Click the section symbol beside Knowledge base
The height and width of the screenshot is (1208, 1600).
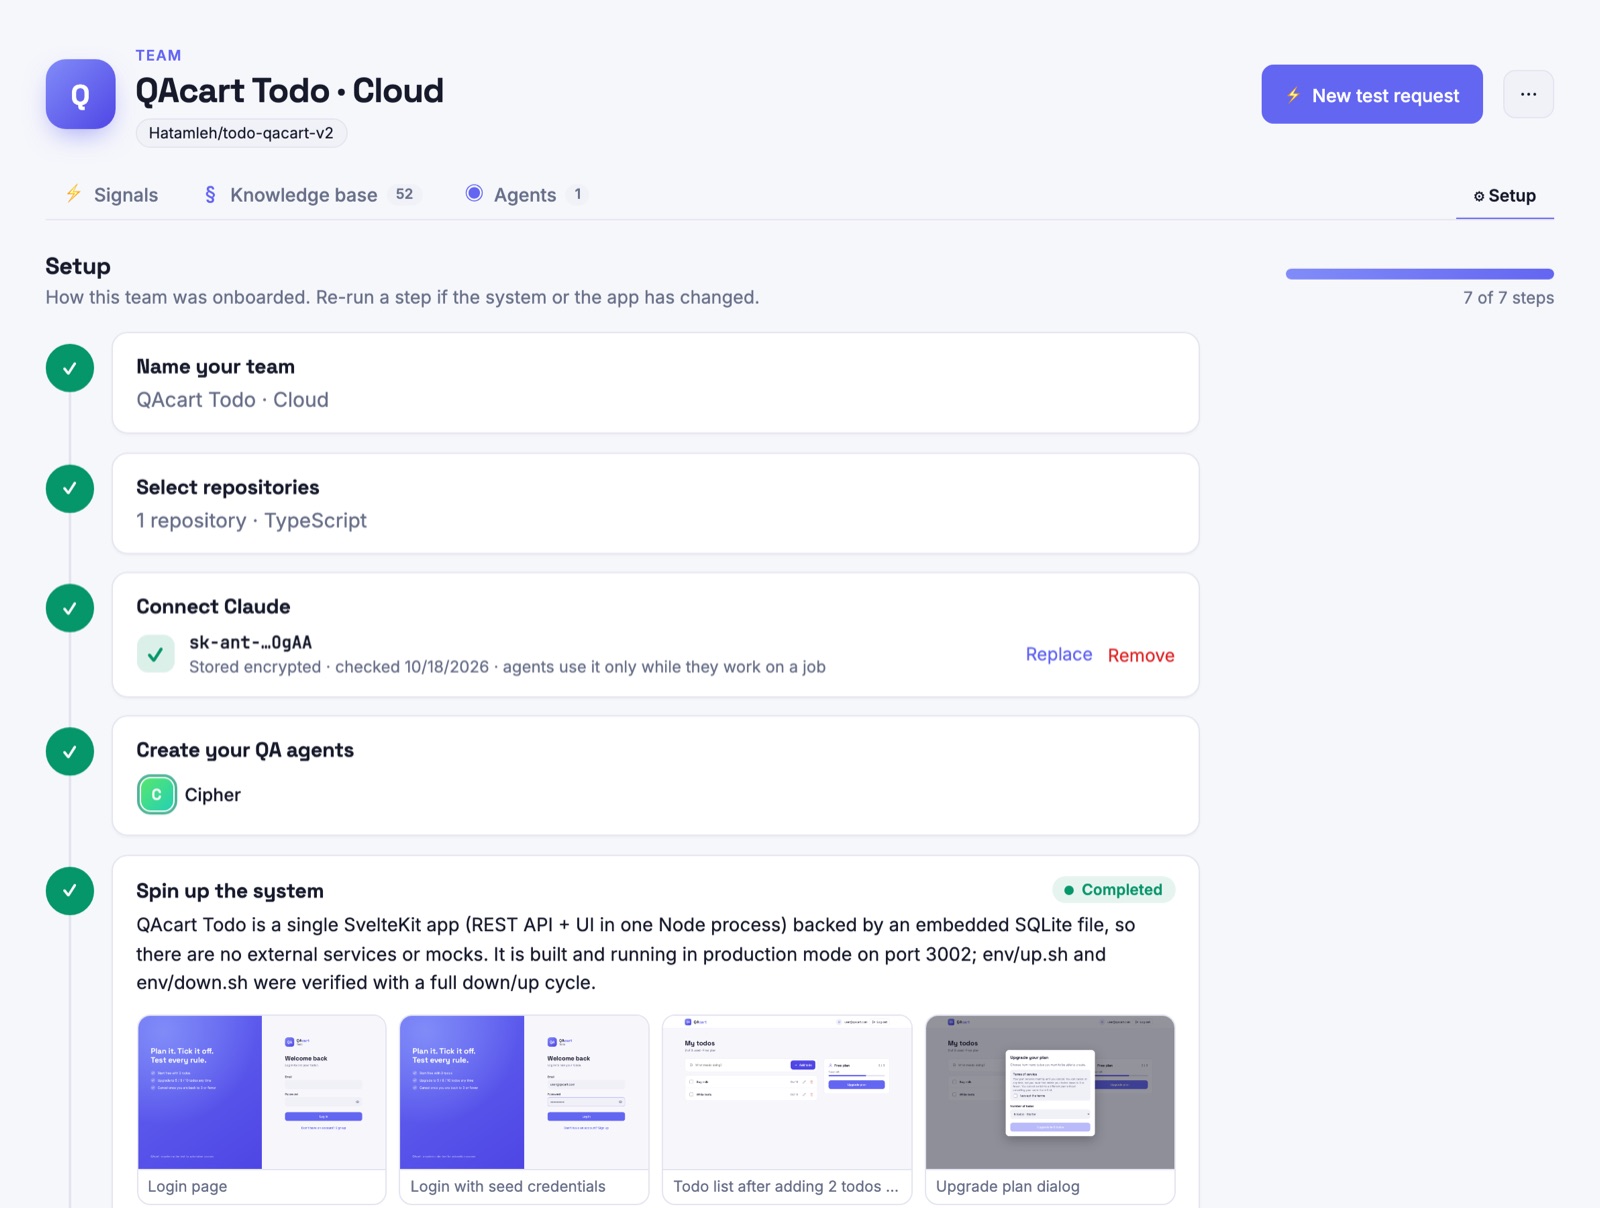[x=210, y=194]
